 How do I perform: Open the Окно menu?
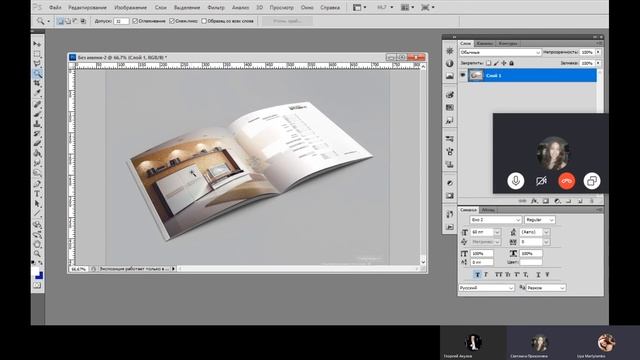click(307, 7)
